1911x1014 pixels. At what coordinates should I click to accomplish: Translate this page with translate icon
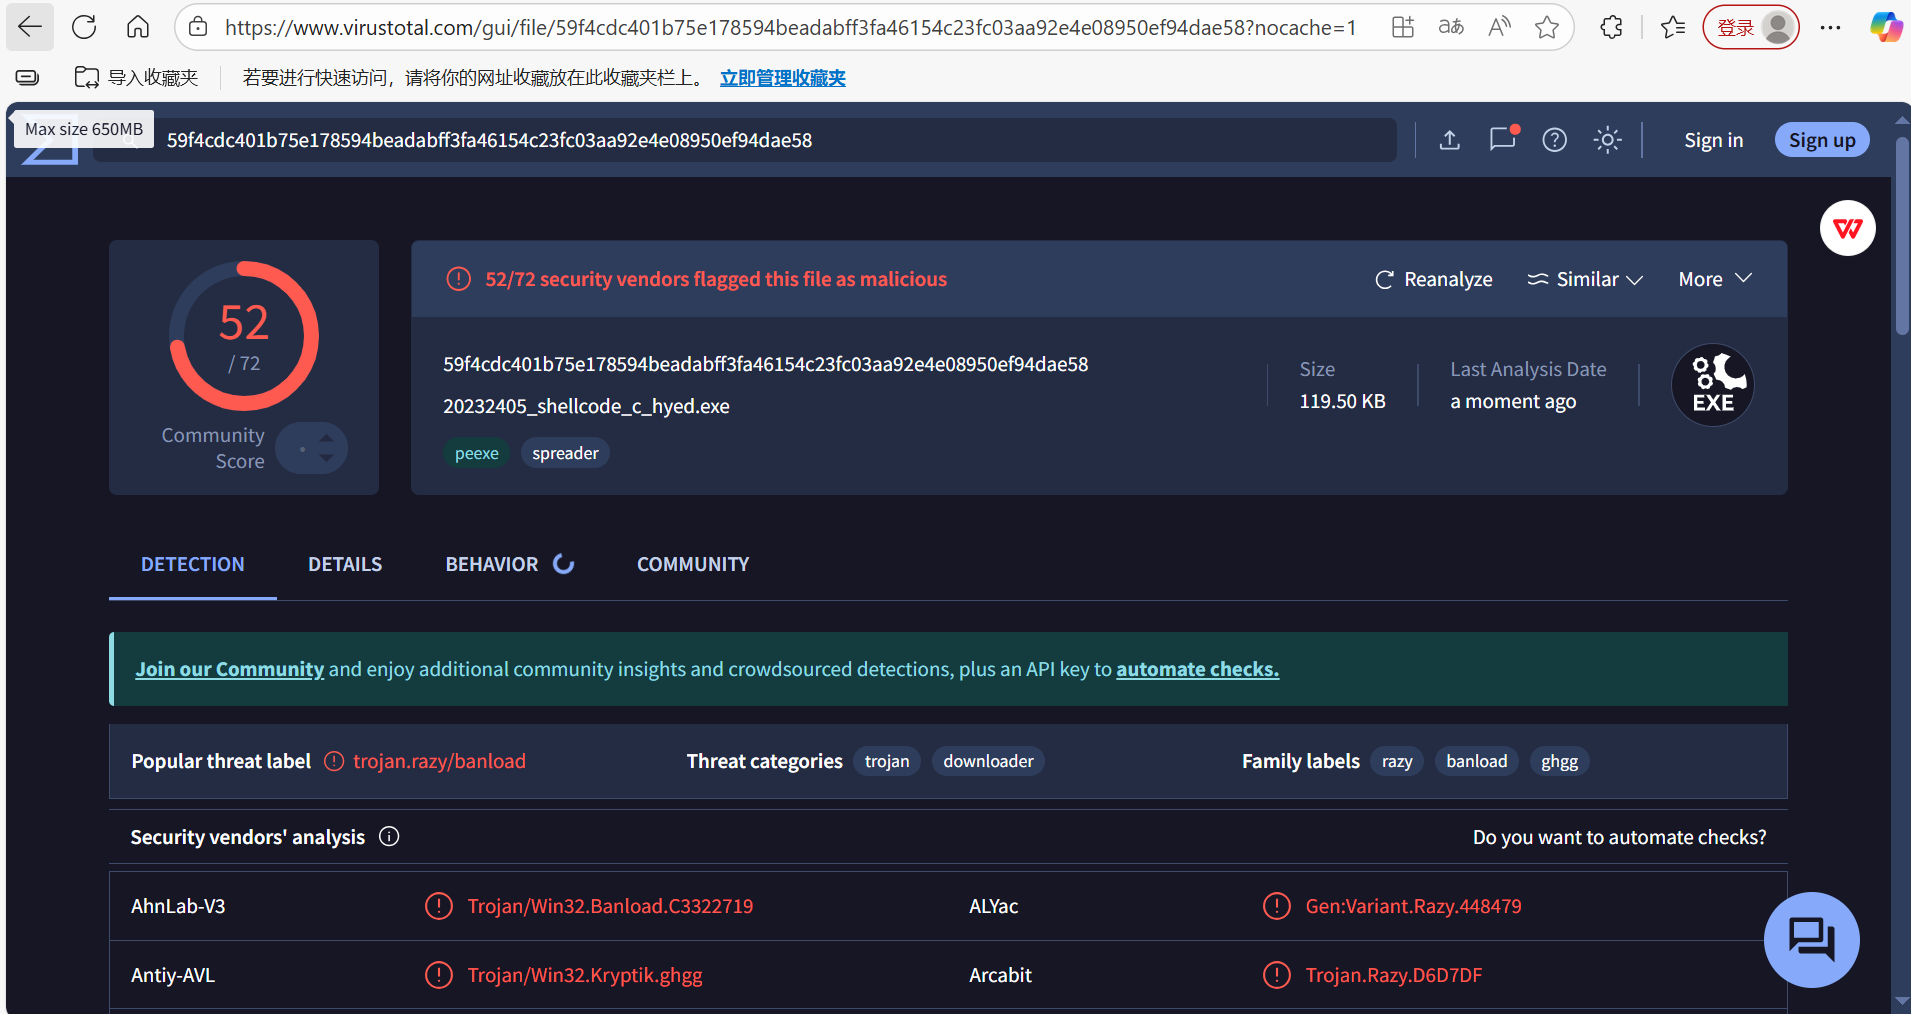pyautogui.click(x=1451, y=27)
